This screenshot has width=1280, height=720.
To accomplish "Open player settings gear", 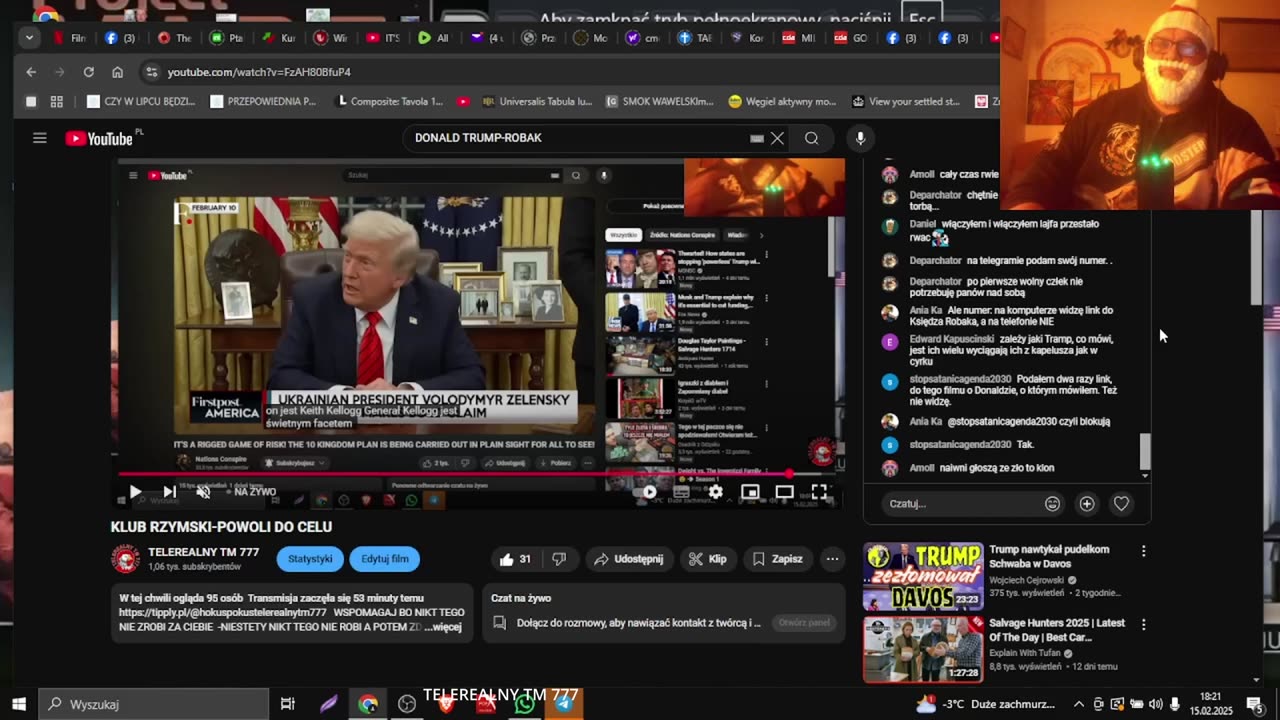I will pyautogui.click(x=716, y=492).
